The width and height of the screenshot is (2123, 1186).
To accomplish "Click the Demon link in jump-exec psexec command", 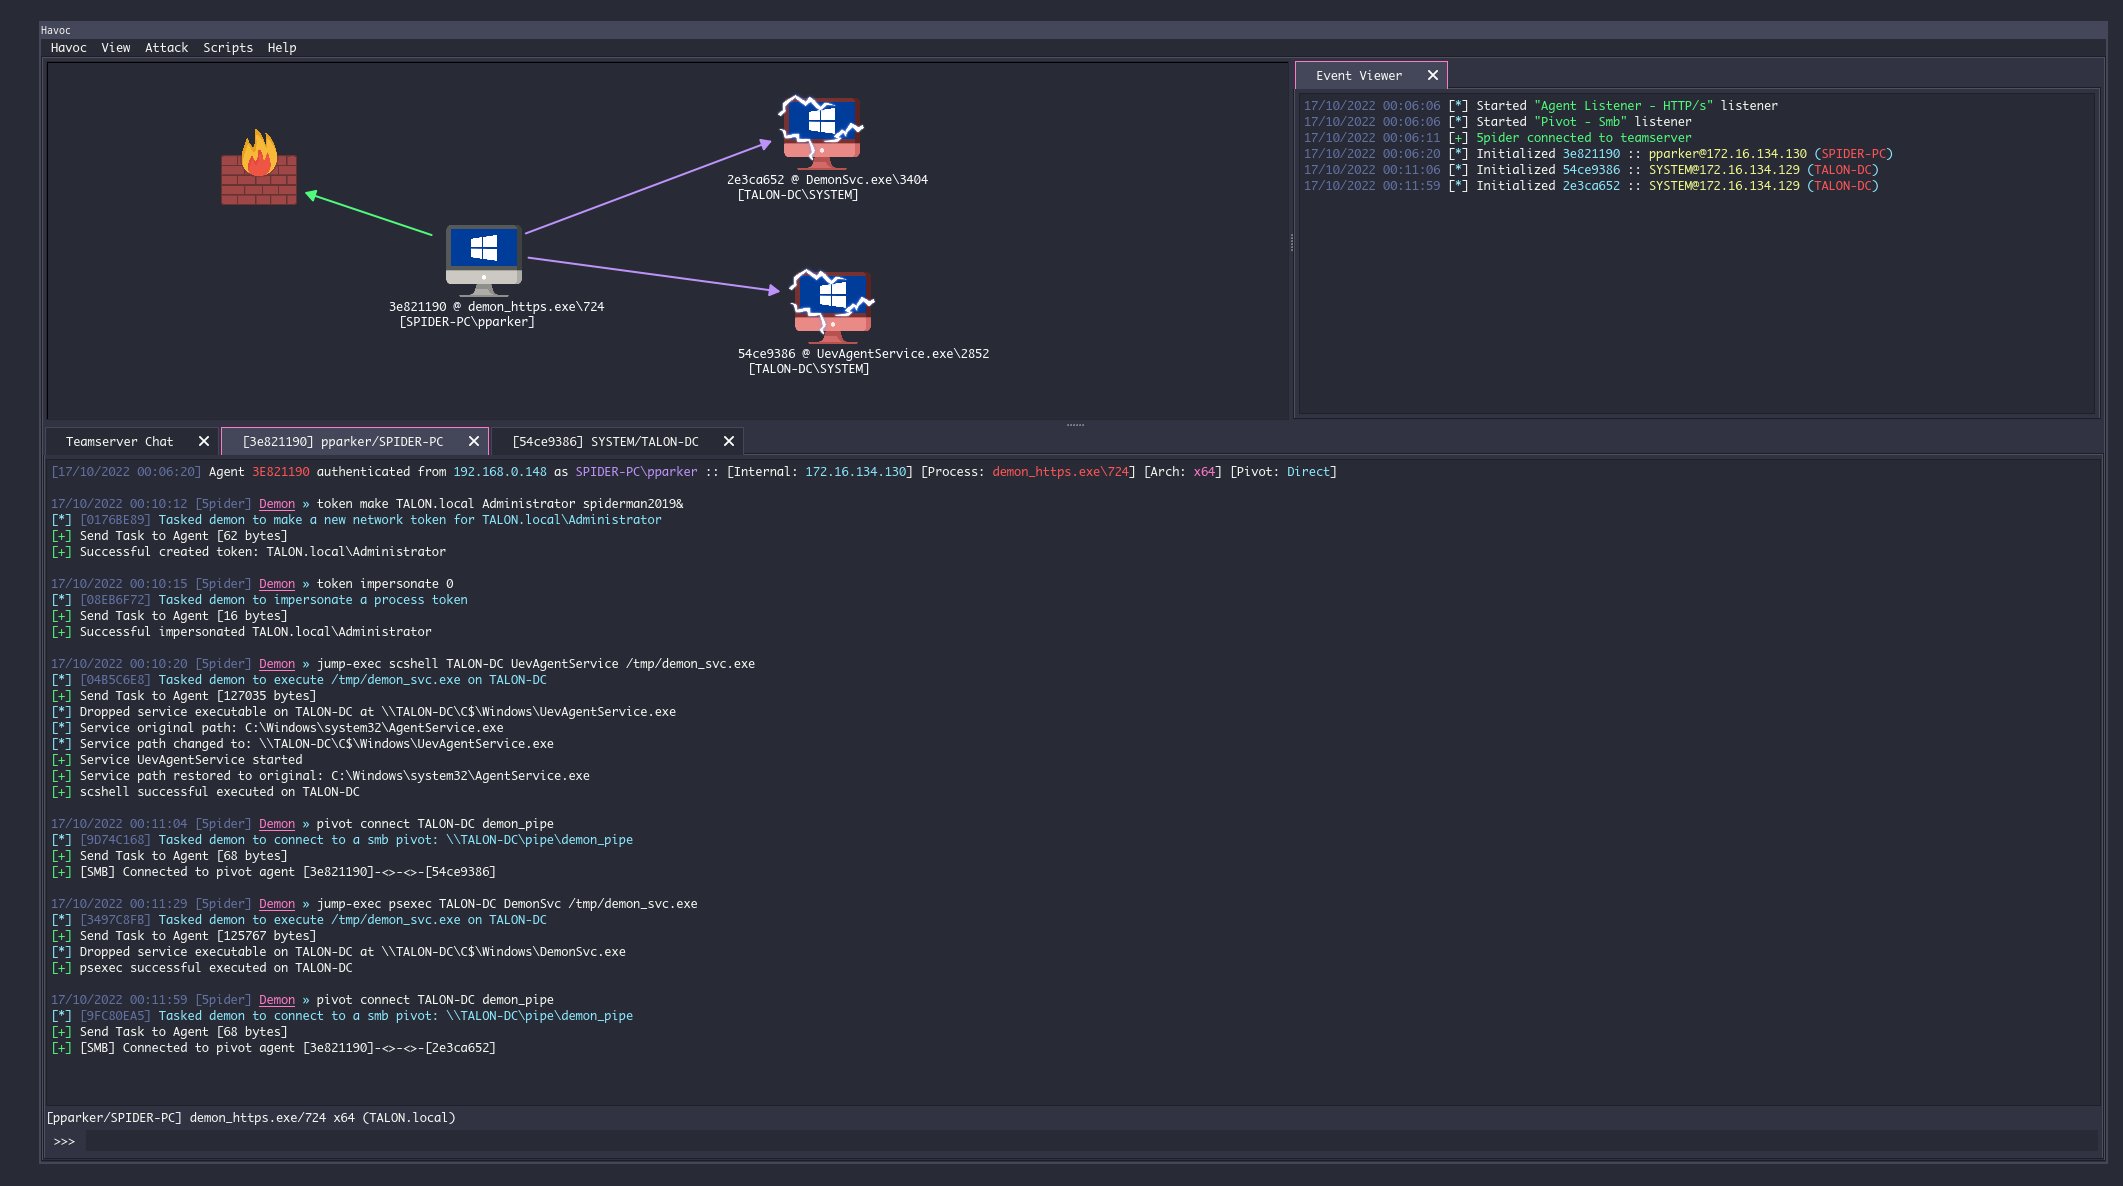I will point(277,904).
